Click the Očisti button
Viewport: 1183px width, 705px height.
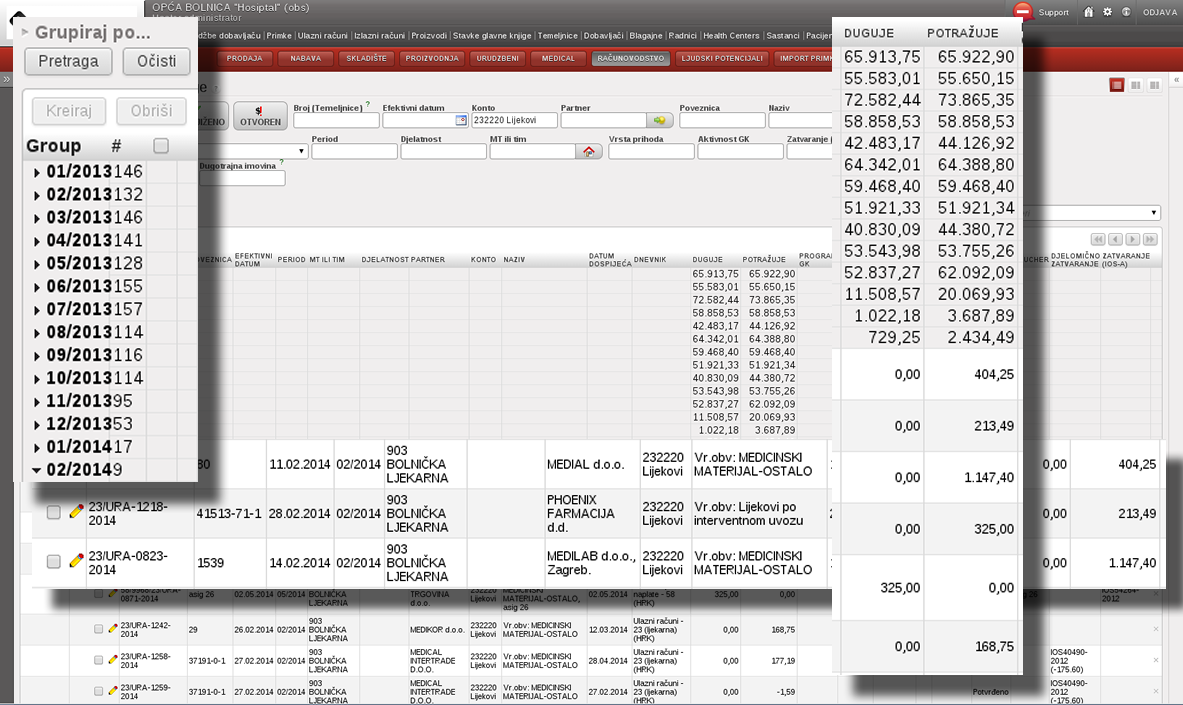tap(156, 61)
